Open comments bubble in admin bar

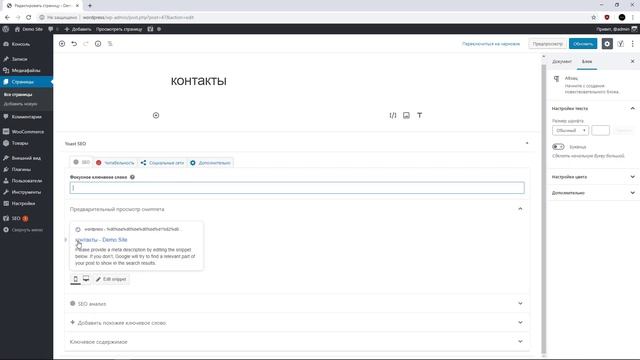click(x=51, y=29)
